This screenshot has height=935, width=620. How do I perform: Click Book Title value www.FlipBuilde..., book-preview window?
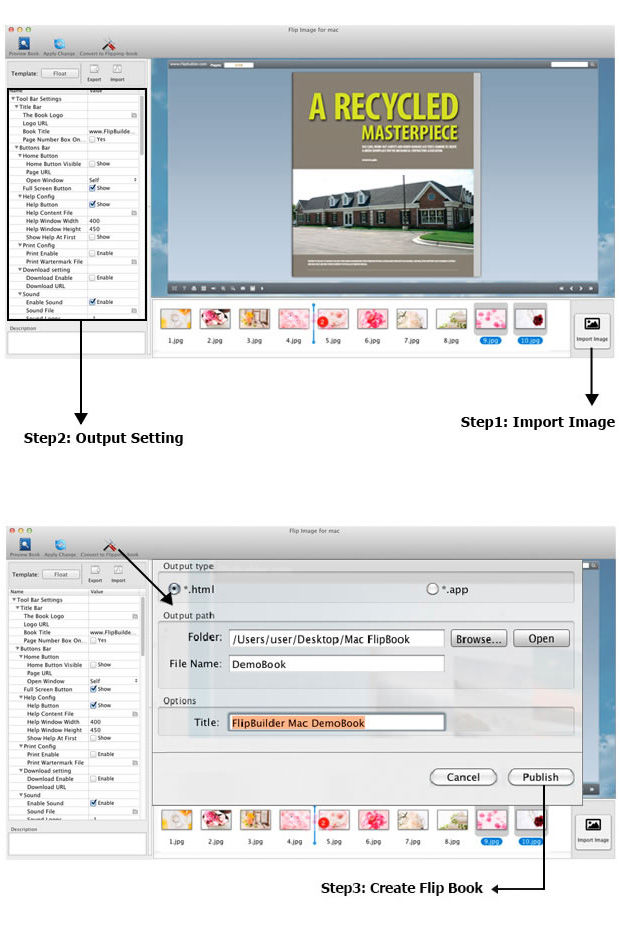(113, 131)
